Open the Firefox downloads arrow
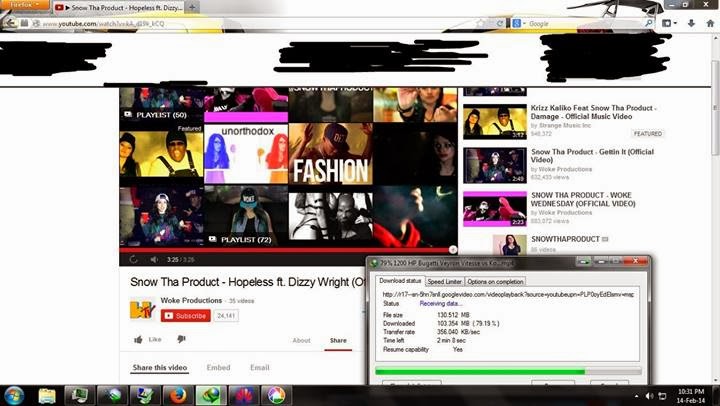720x406 pixels. click(691, 23)
